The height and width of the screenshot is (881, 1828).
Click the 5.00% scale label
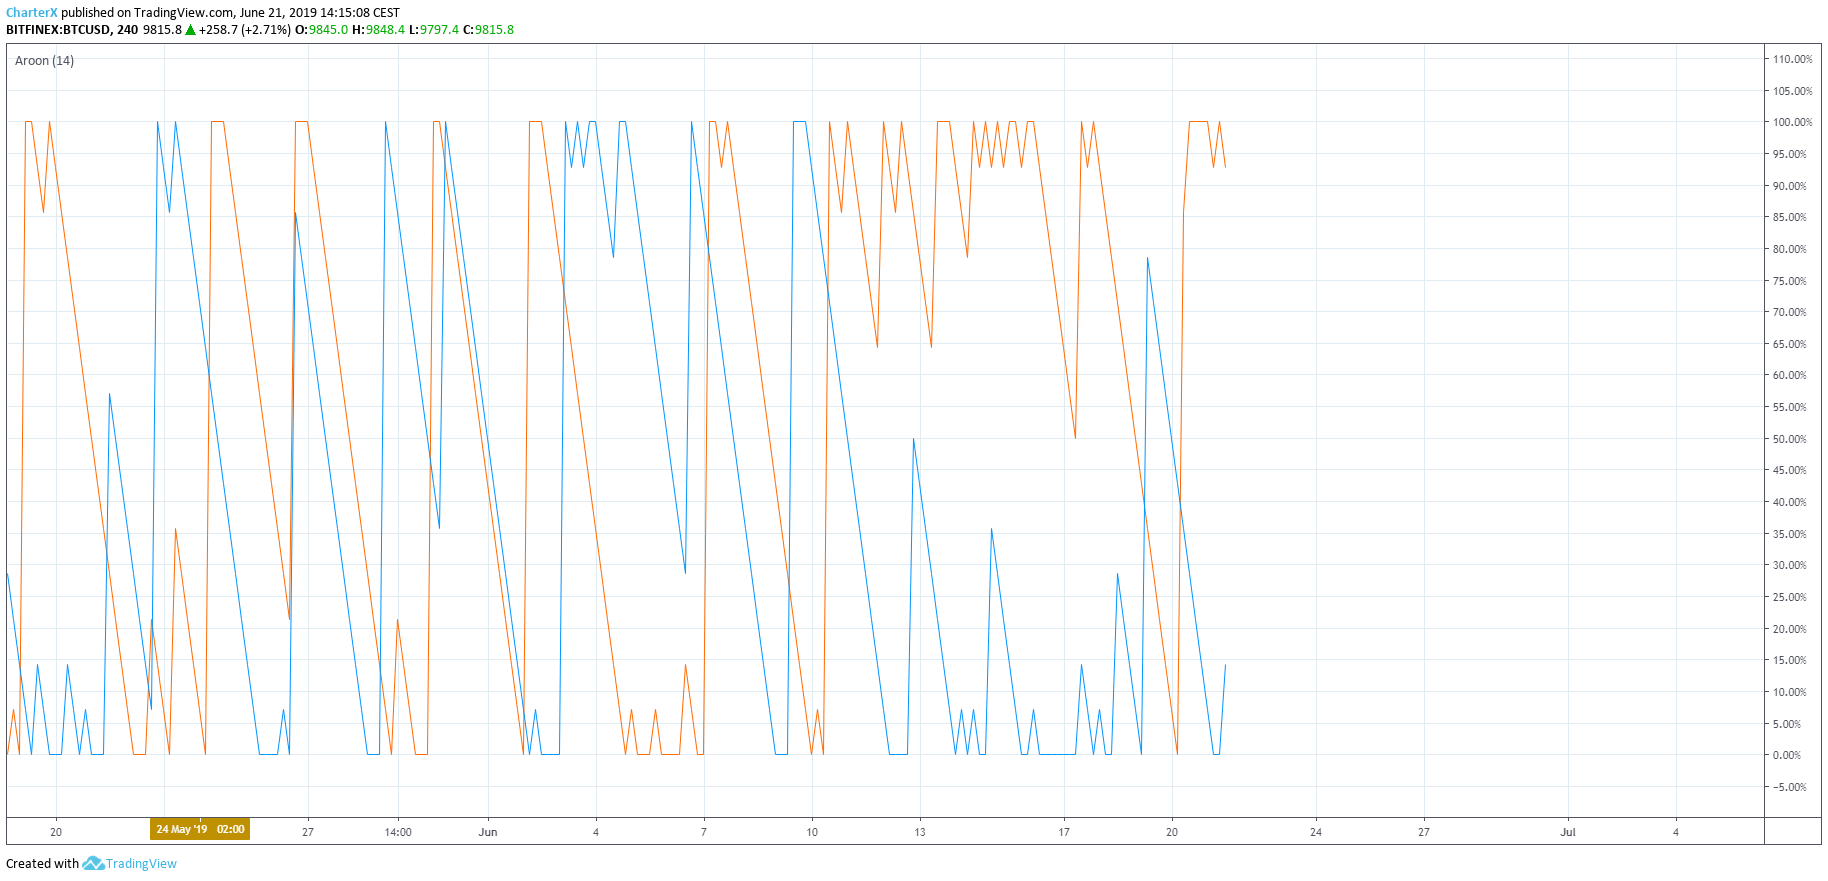pos(1786,724)
